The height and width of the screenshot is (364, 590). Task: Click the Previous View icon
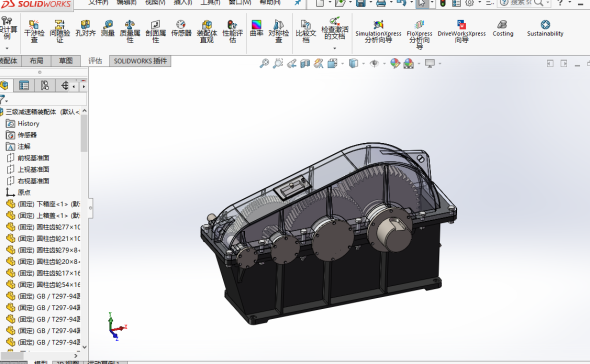[x=292, y=64]
